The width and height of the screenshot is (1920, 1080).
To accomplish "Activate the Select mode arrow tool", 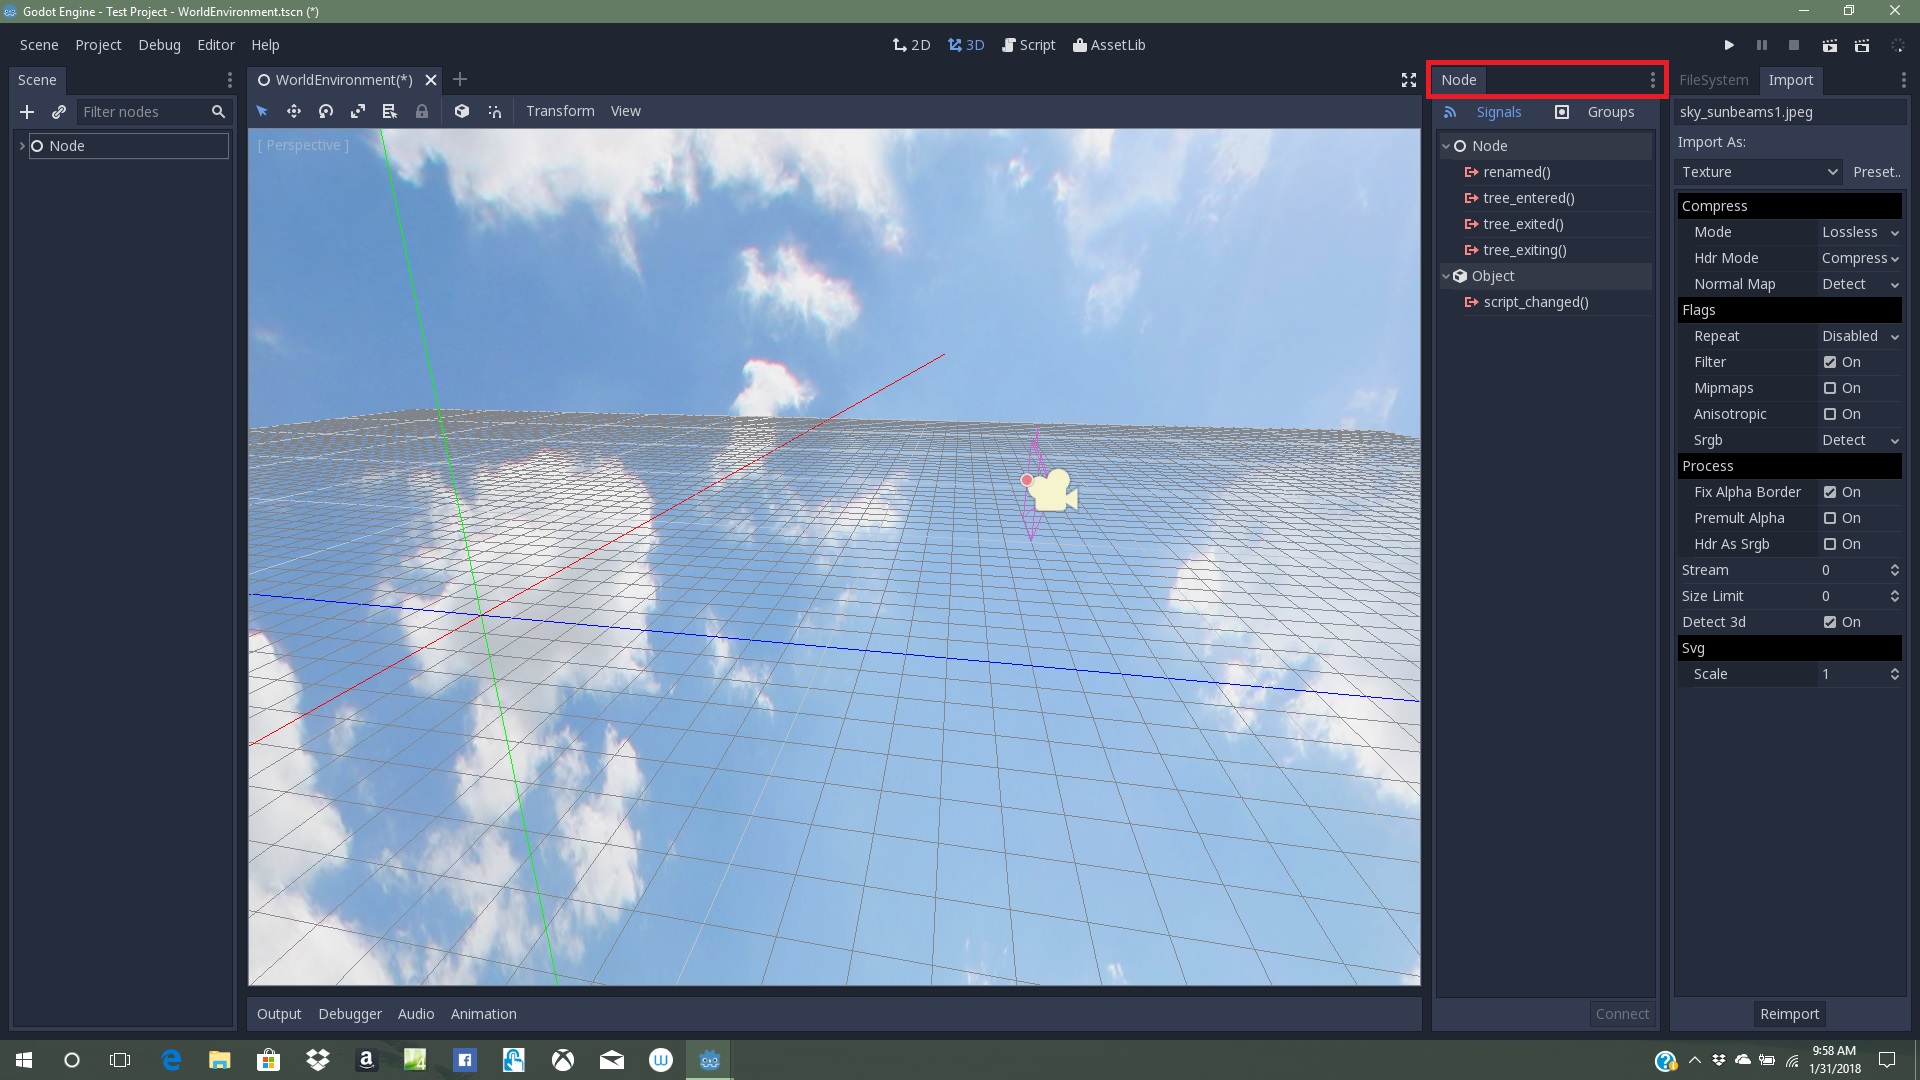I will click(262, 111).
